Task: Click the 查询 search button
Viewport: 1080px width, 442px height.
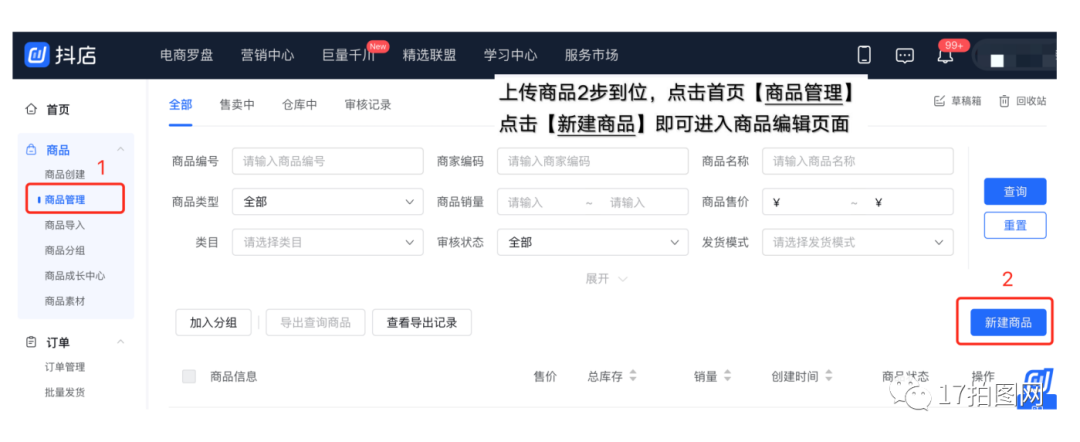Action: coord(1015,191)
